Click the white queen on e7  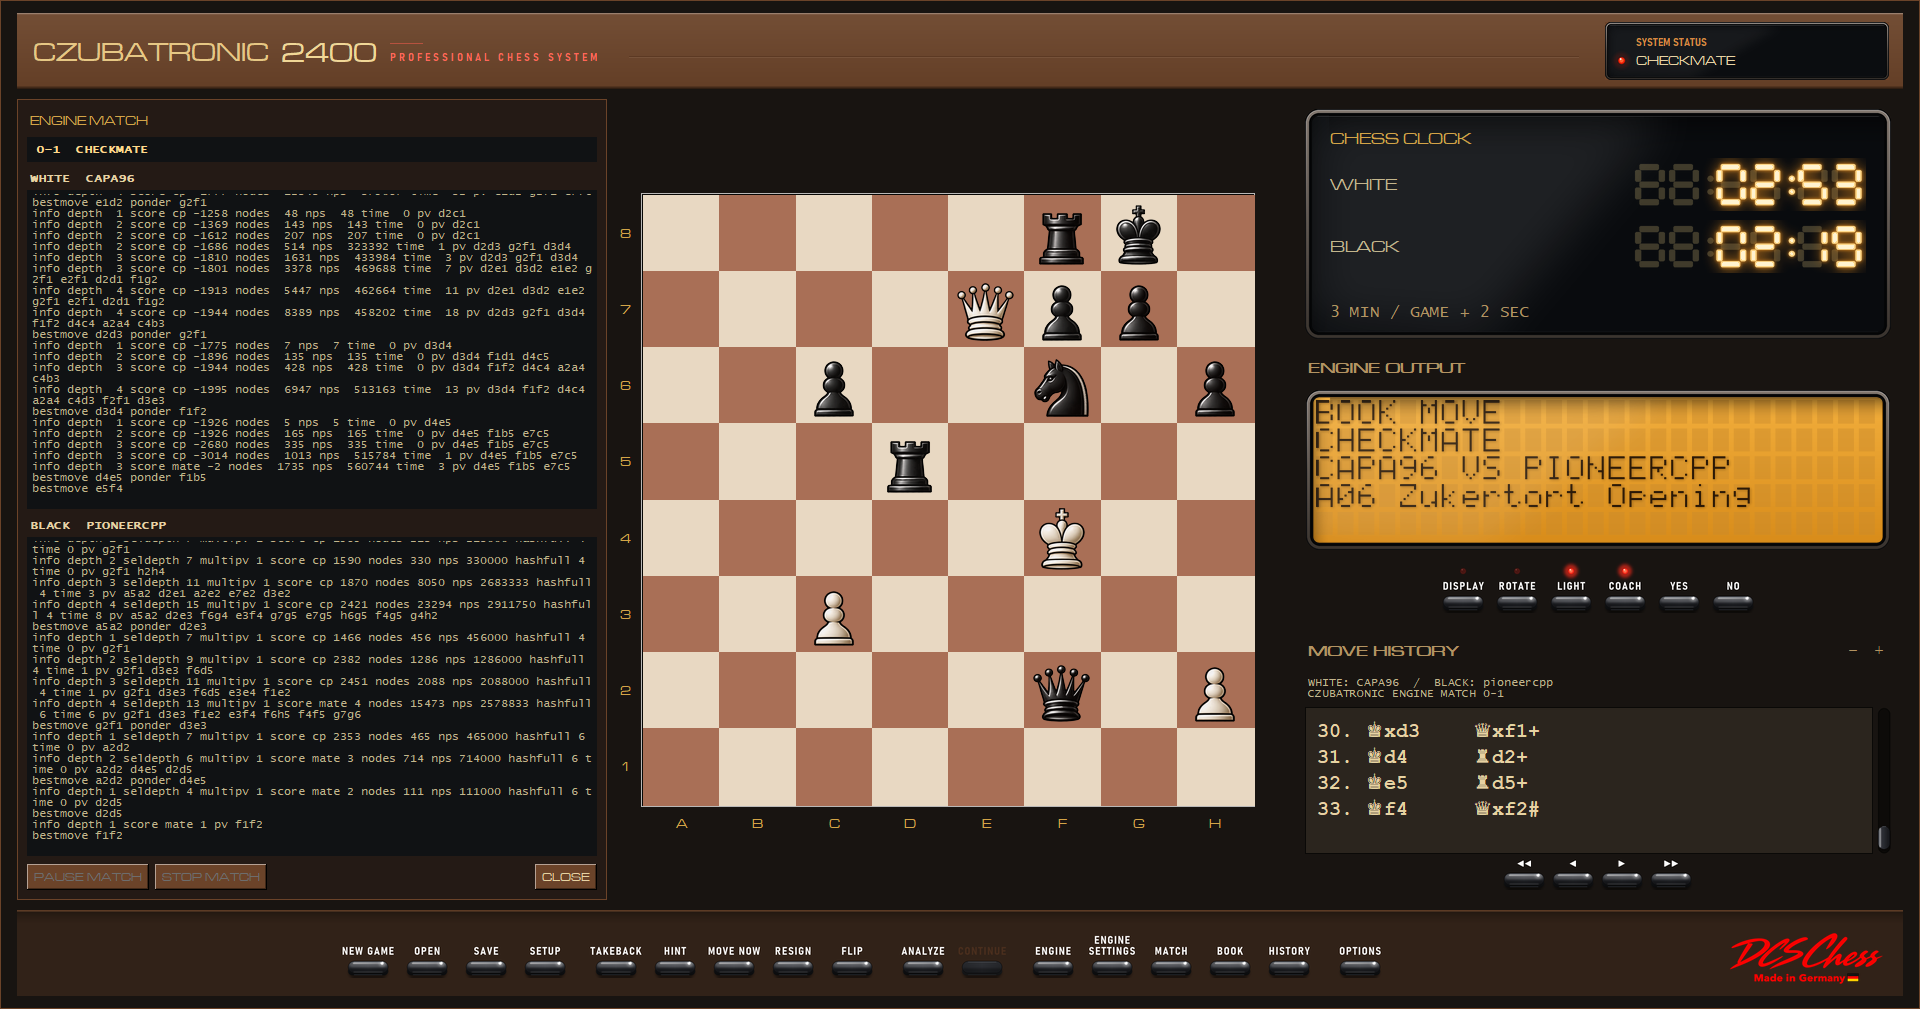coord(986,310)
